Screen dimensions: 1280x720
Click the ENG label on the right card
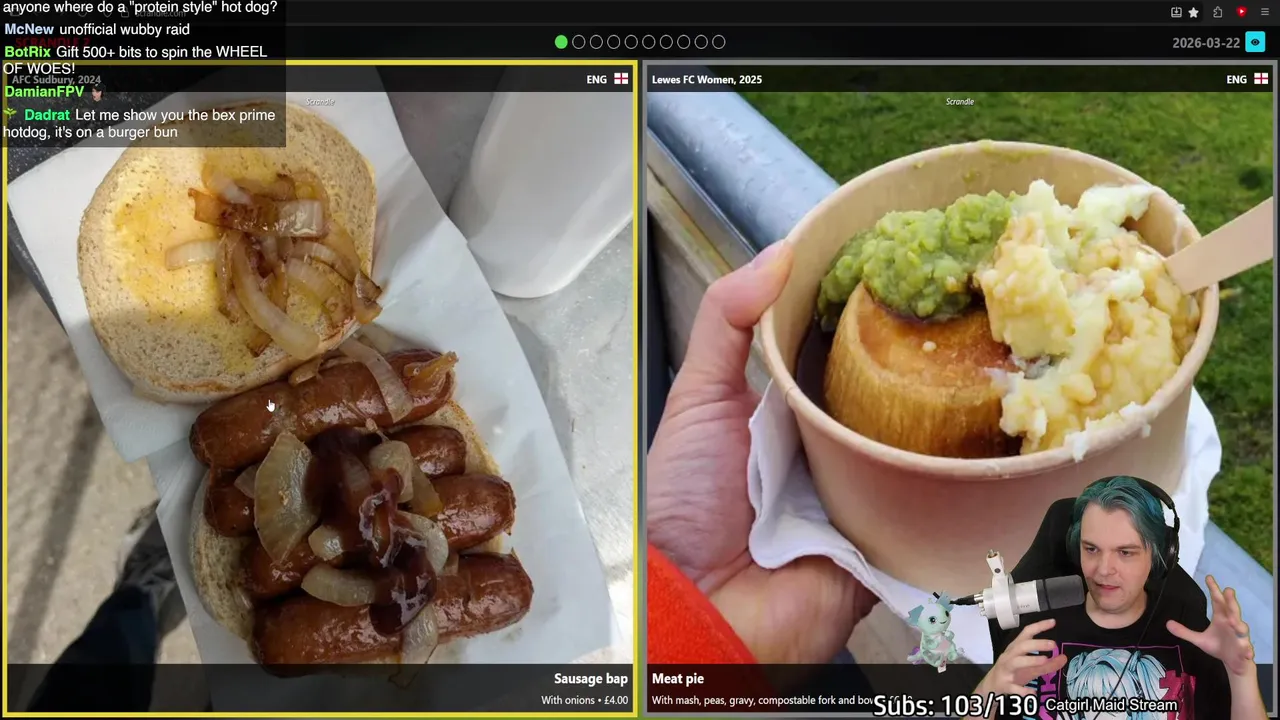tap(1237, 79)
